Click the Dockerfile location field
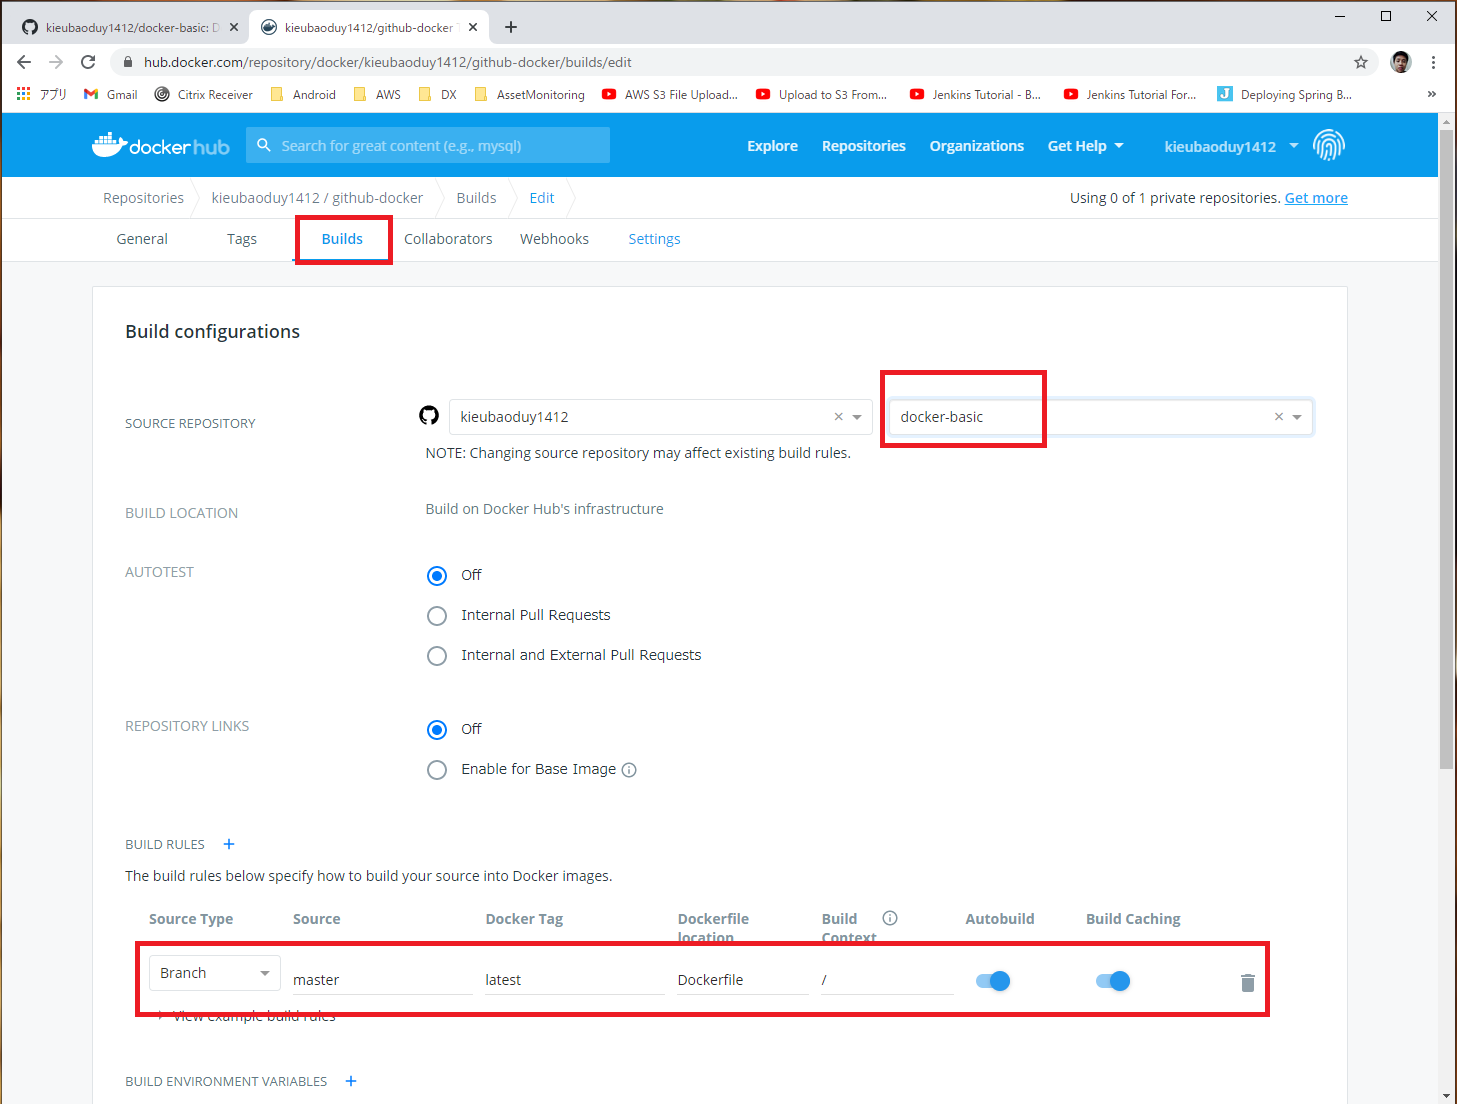This screenshot has height=1104, width=1457. coord(743,980)
